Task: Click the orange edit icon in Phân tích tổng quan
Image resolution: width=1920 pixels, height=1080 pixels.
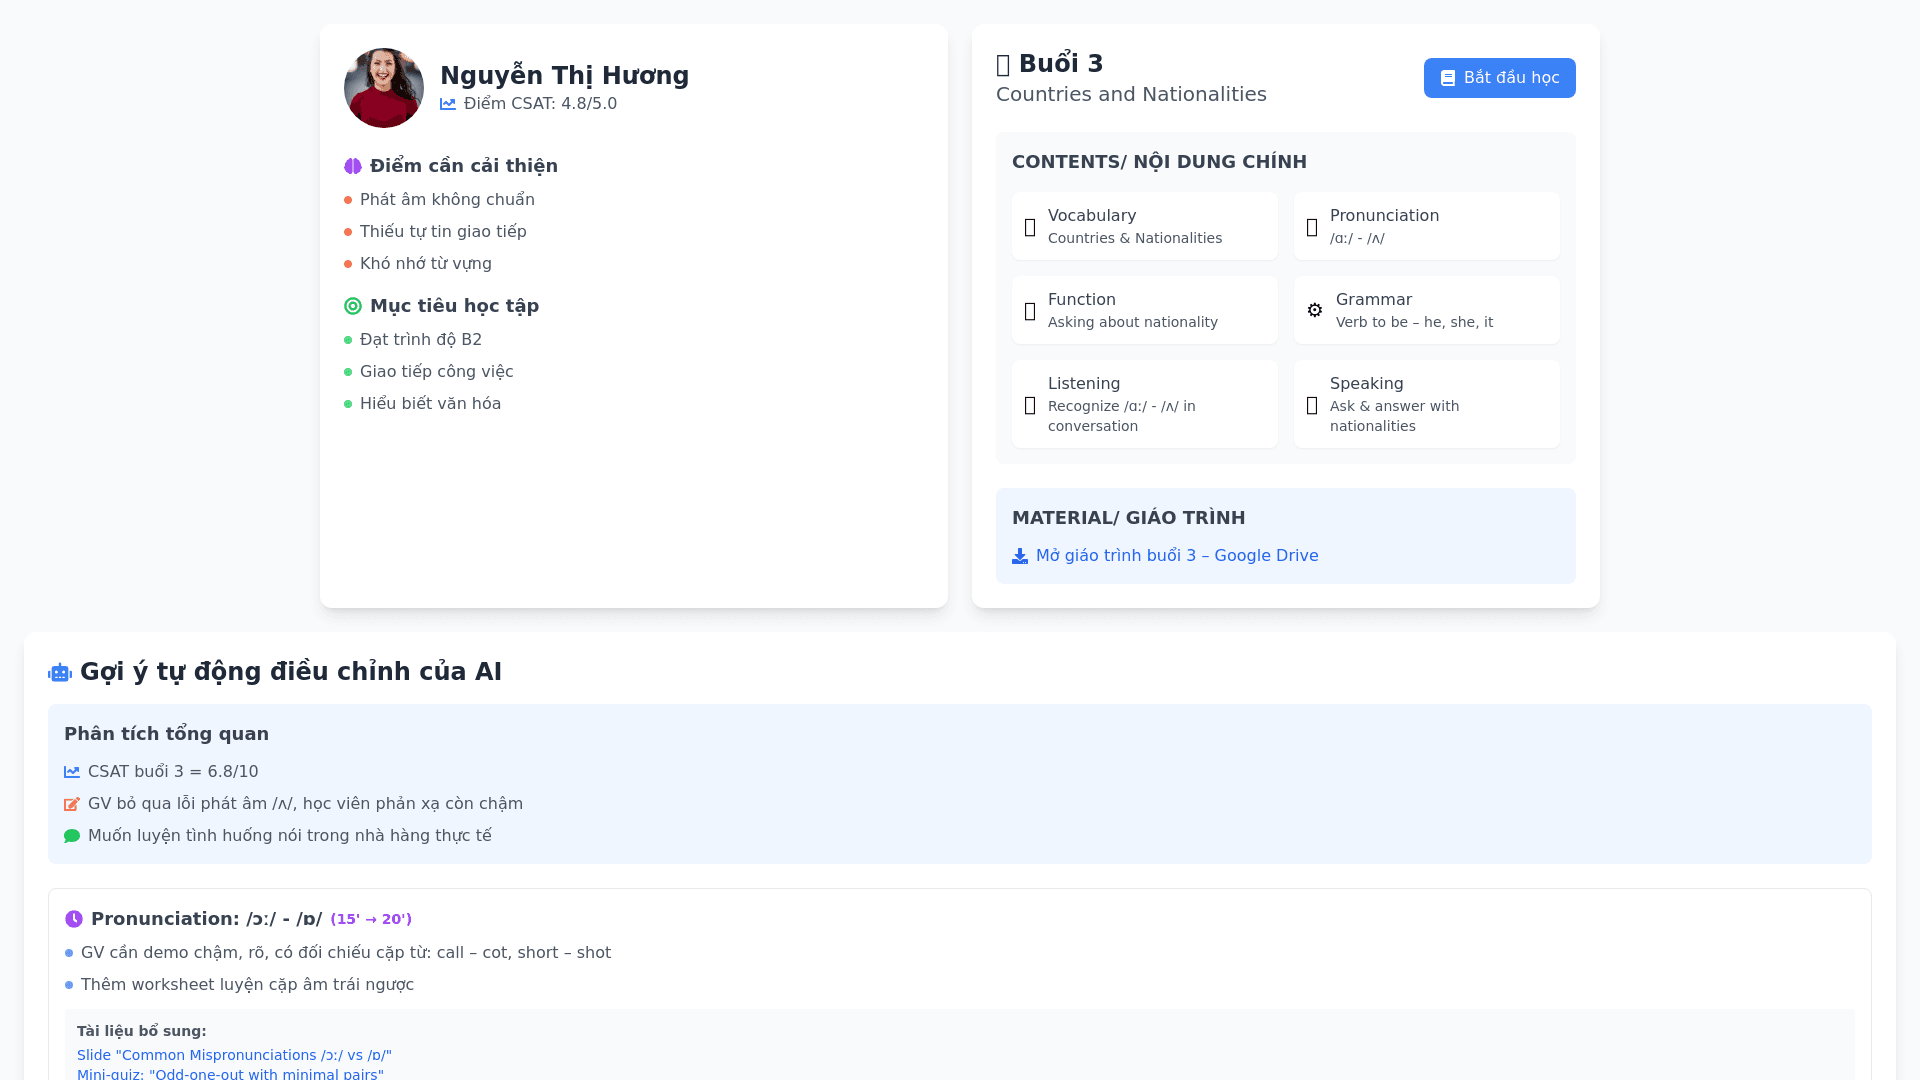Action: 72,804
